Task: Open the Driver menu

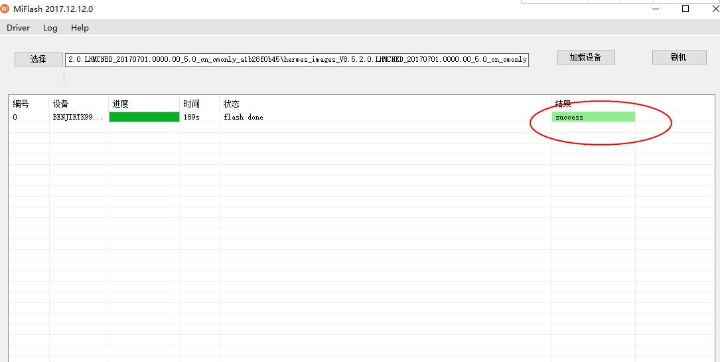Action: coord(18,28)
